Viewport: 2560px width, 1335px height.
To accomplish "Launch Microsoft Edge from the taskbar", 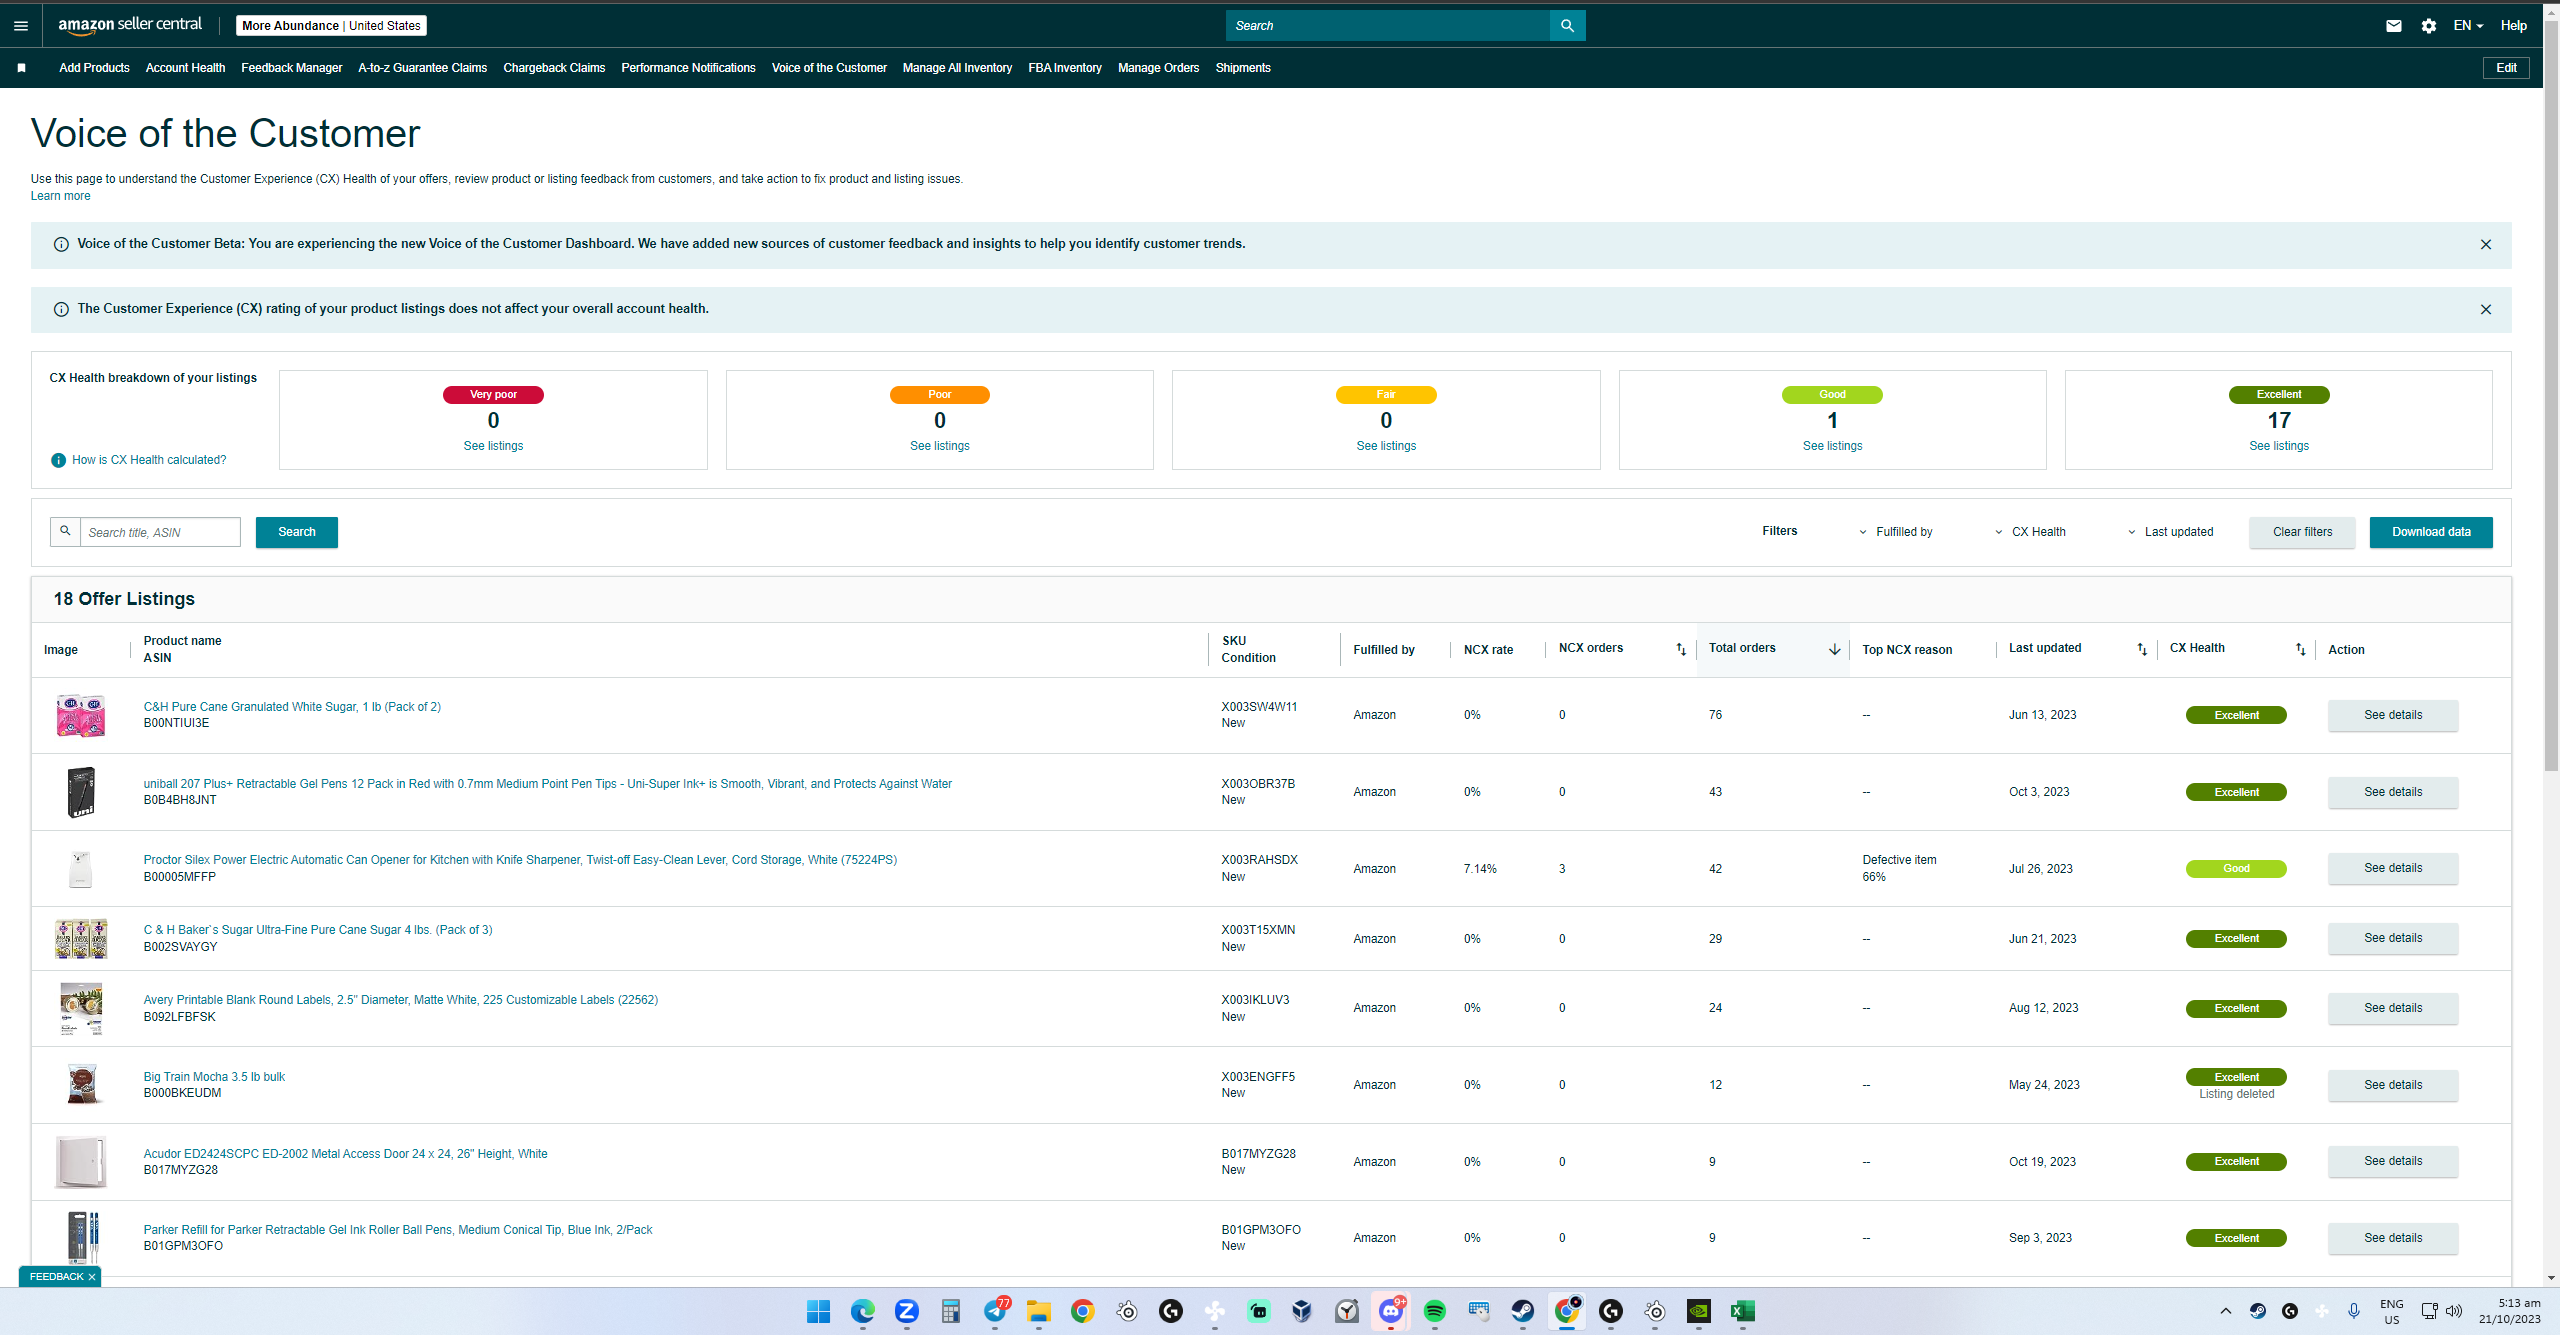I will [x=862, y=1311].
